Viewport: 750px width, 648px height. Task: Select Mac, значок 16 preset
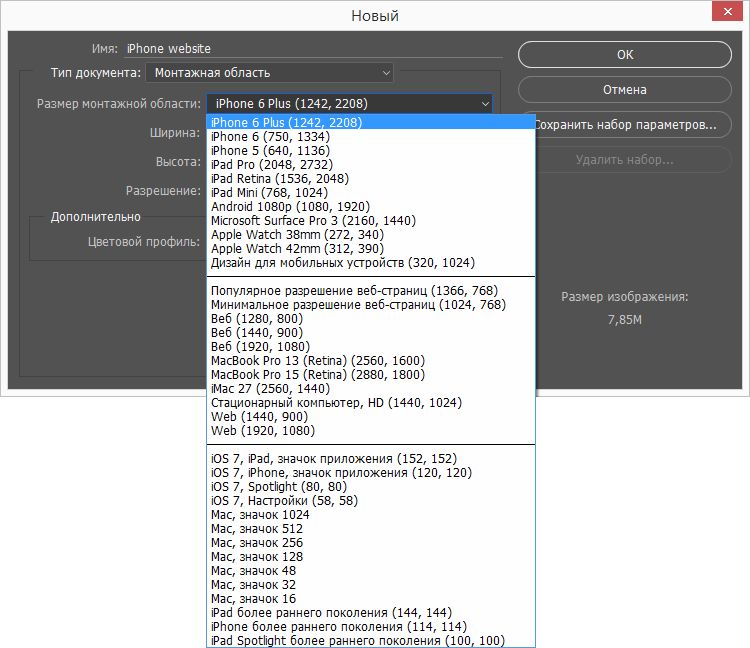(371, 598)
